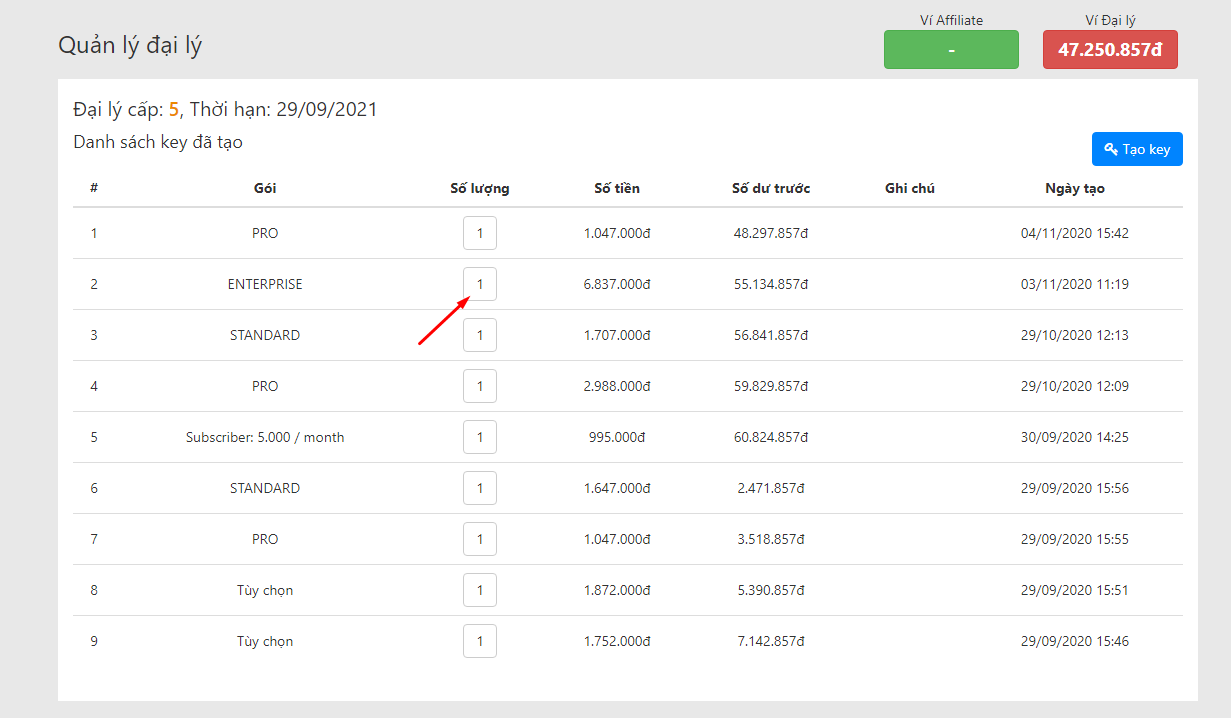The image size is (1231, 718).
Task: Open the green Ví Affiliate wallet button
Action: [951, 50]
